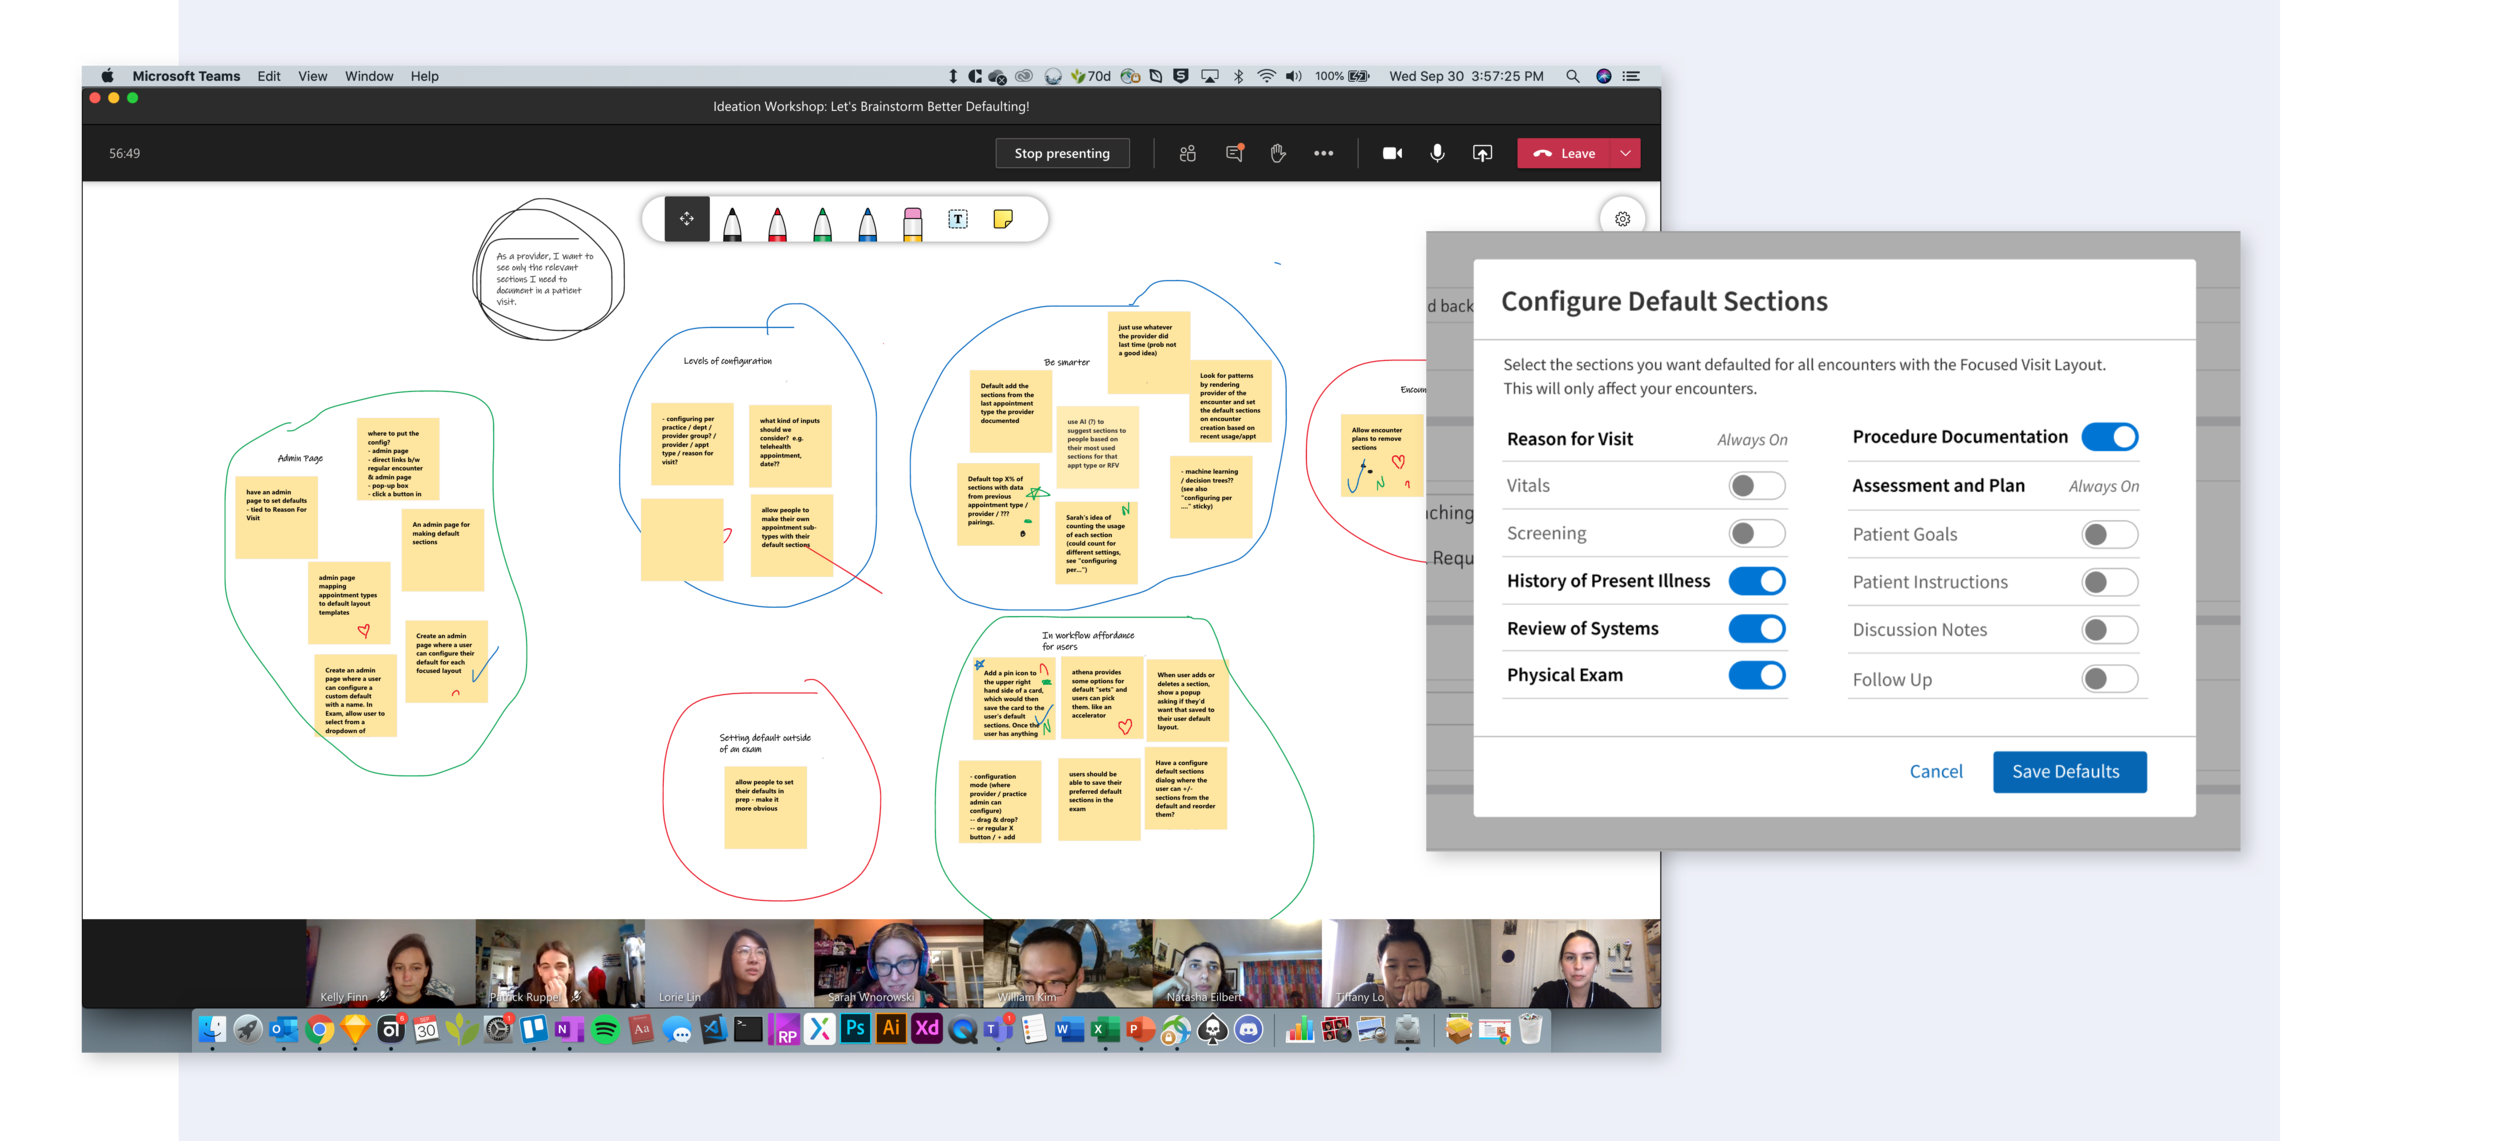The height and width of the screenshot is (1141, 2500).
Task: Toggle the camera icon in the meeting bar
Action: point(1392,153)
